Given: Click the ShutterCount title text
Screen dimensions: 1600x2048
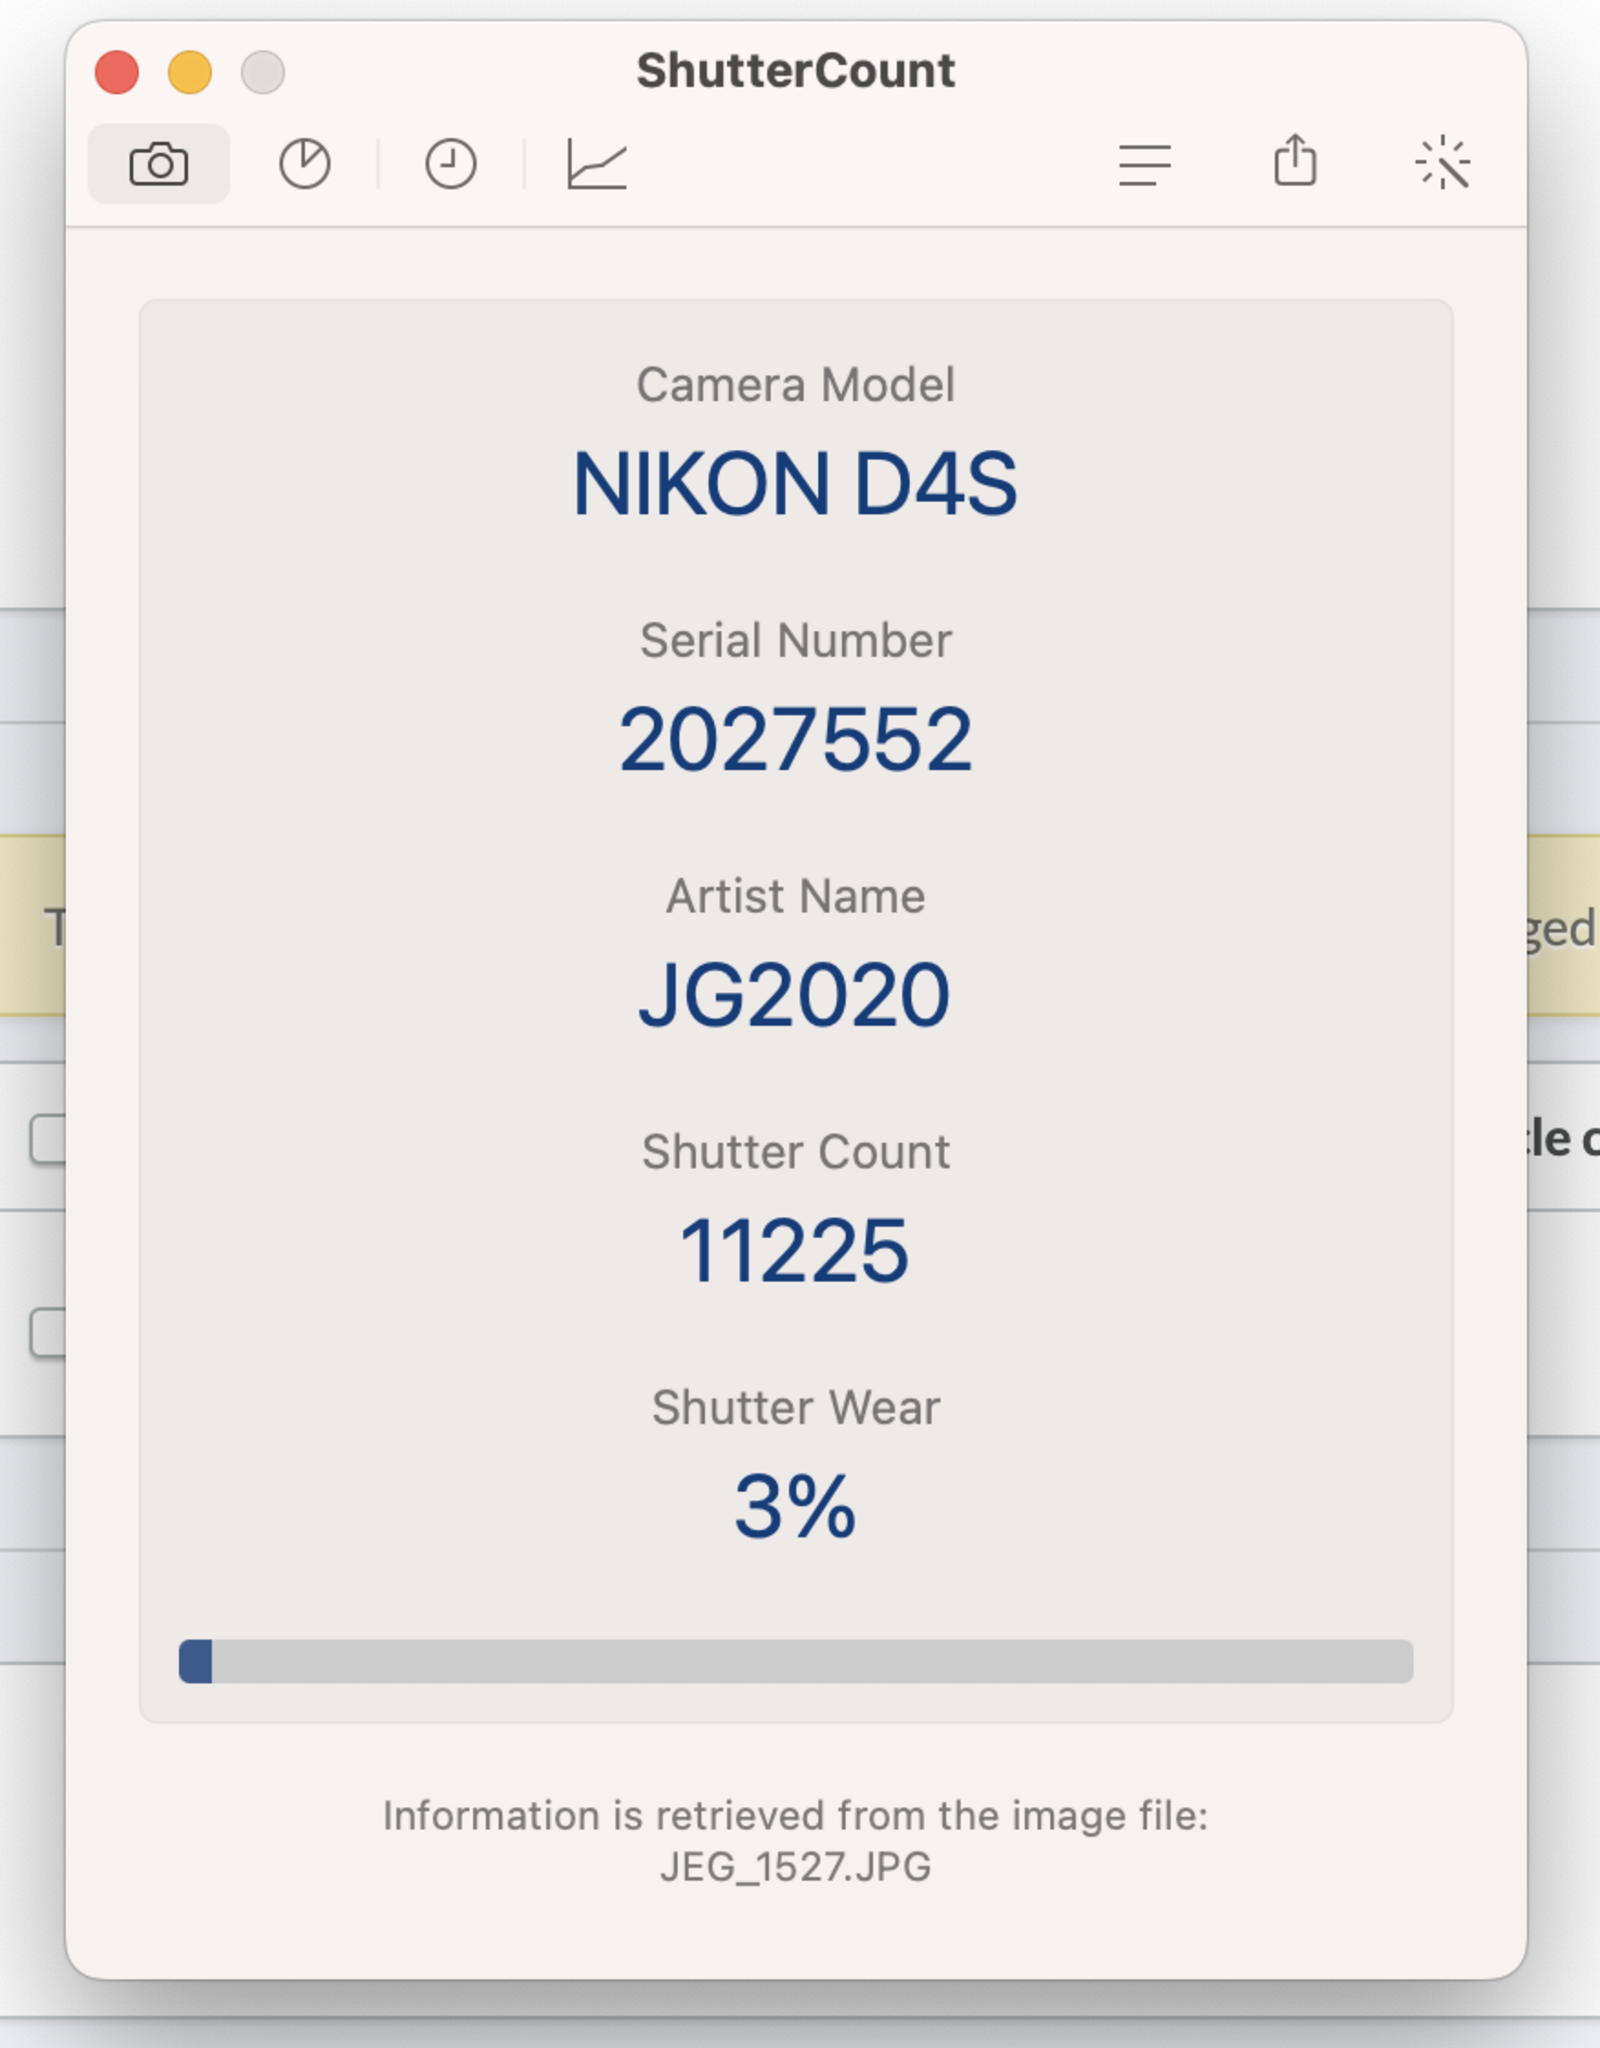Looking at the screenshot, I should (797, 68).
